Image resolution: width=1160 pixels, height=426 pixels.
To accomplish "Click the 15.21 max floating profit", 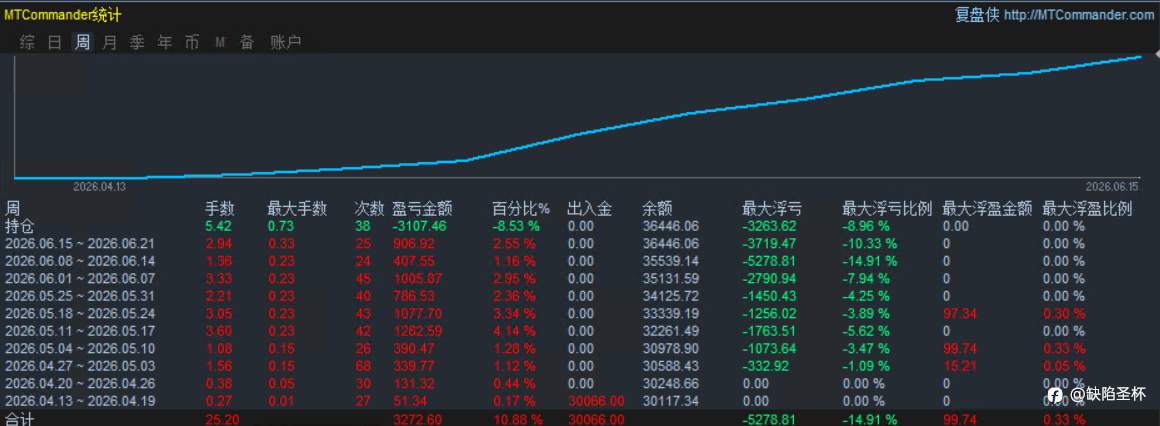I will pos(959,366).
